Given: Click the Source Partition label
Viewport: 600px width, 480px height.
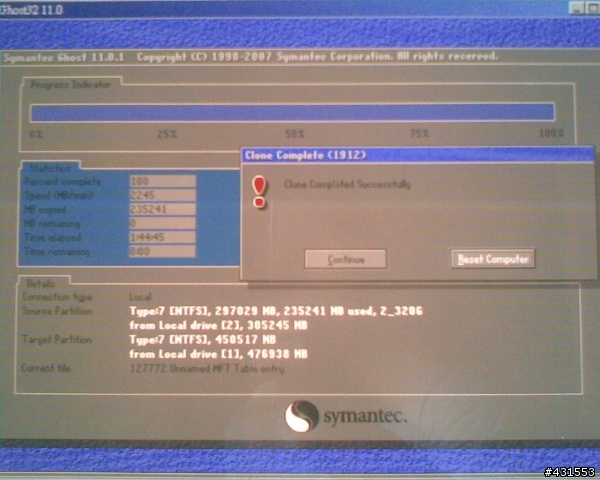Looking at the screenshot, I should pos(57,311).
